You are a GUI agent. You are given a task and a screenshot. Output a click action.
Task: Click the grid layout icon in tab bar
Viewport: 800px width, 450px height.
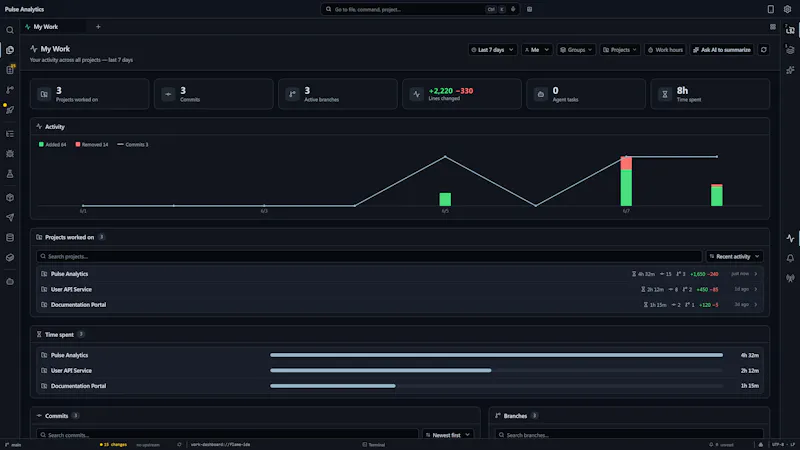(x=772, y=27)
